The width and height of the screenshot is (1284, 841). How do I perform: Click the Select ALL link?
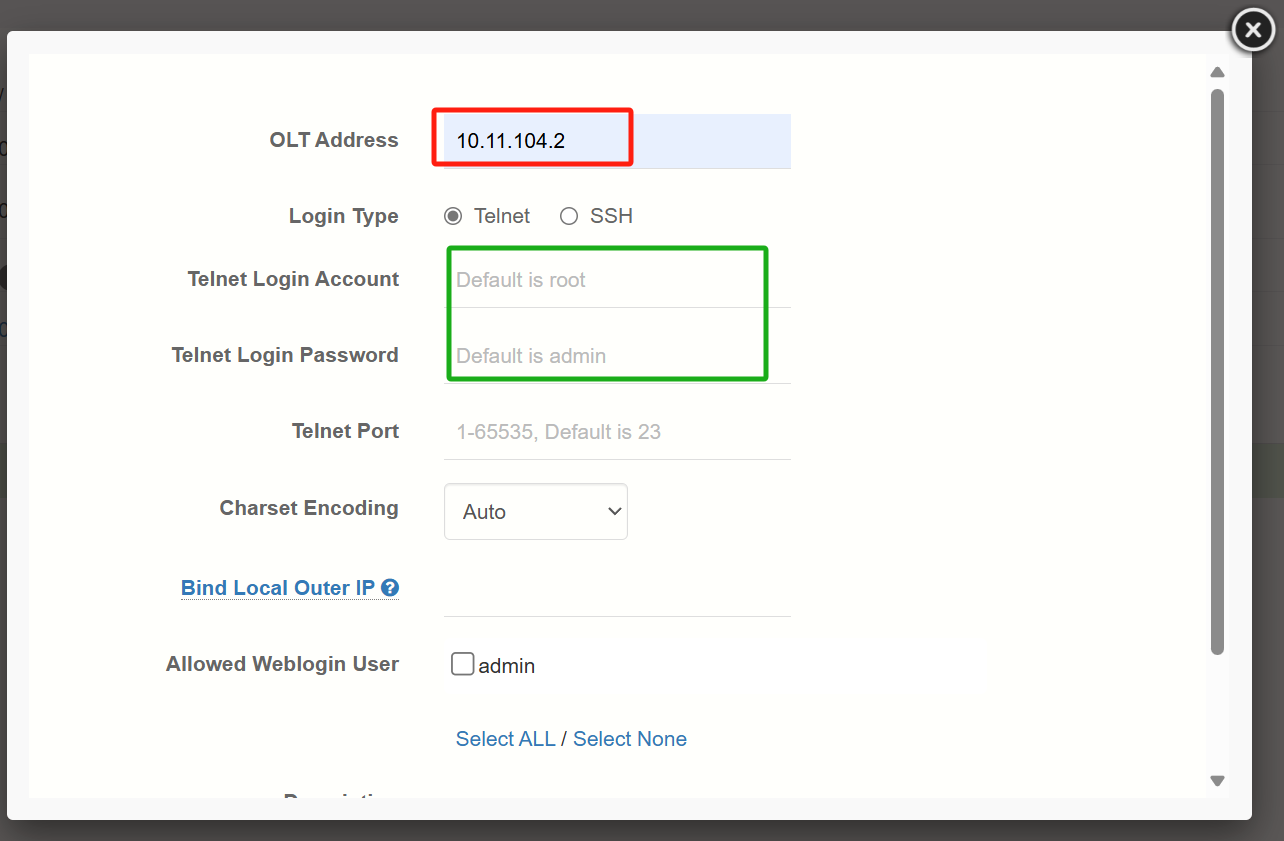505,738
